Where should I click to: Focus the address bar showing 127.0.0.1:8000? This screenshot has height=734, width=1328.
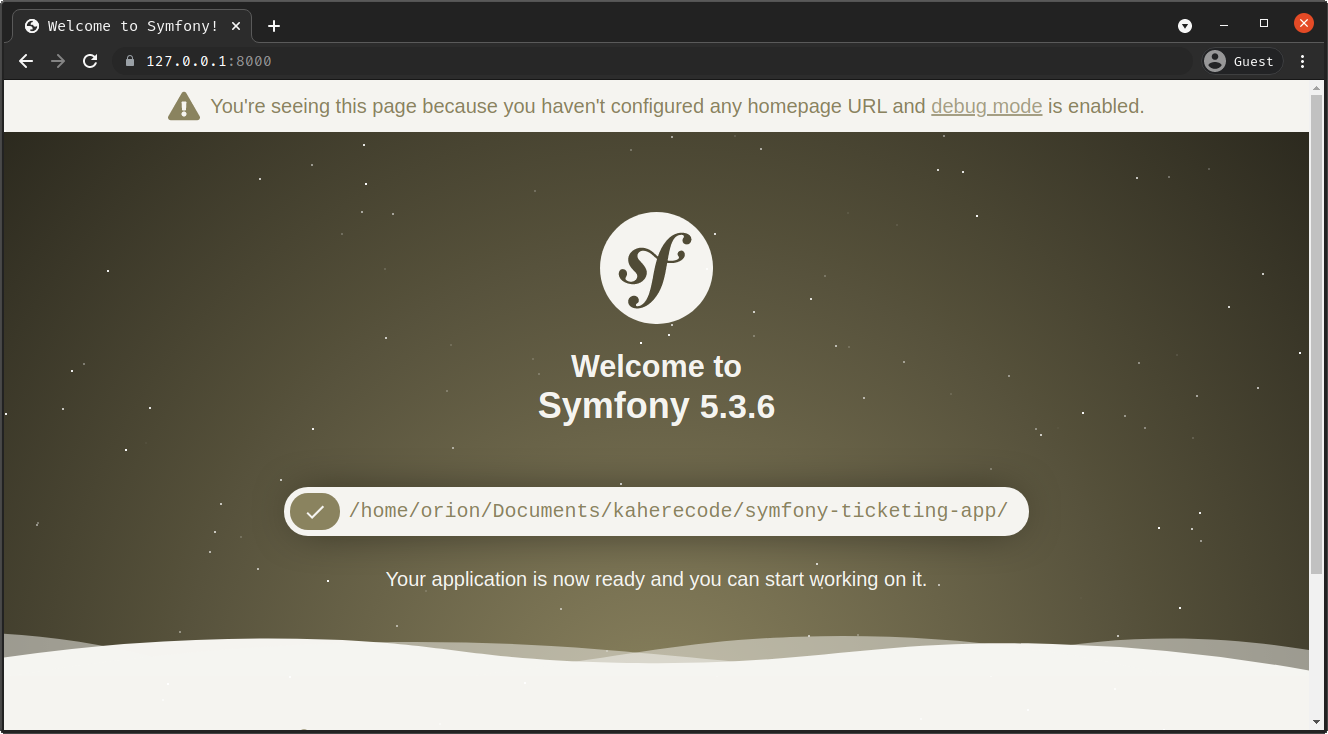point(600,61)
